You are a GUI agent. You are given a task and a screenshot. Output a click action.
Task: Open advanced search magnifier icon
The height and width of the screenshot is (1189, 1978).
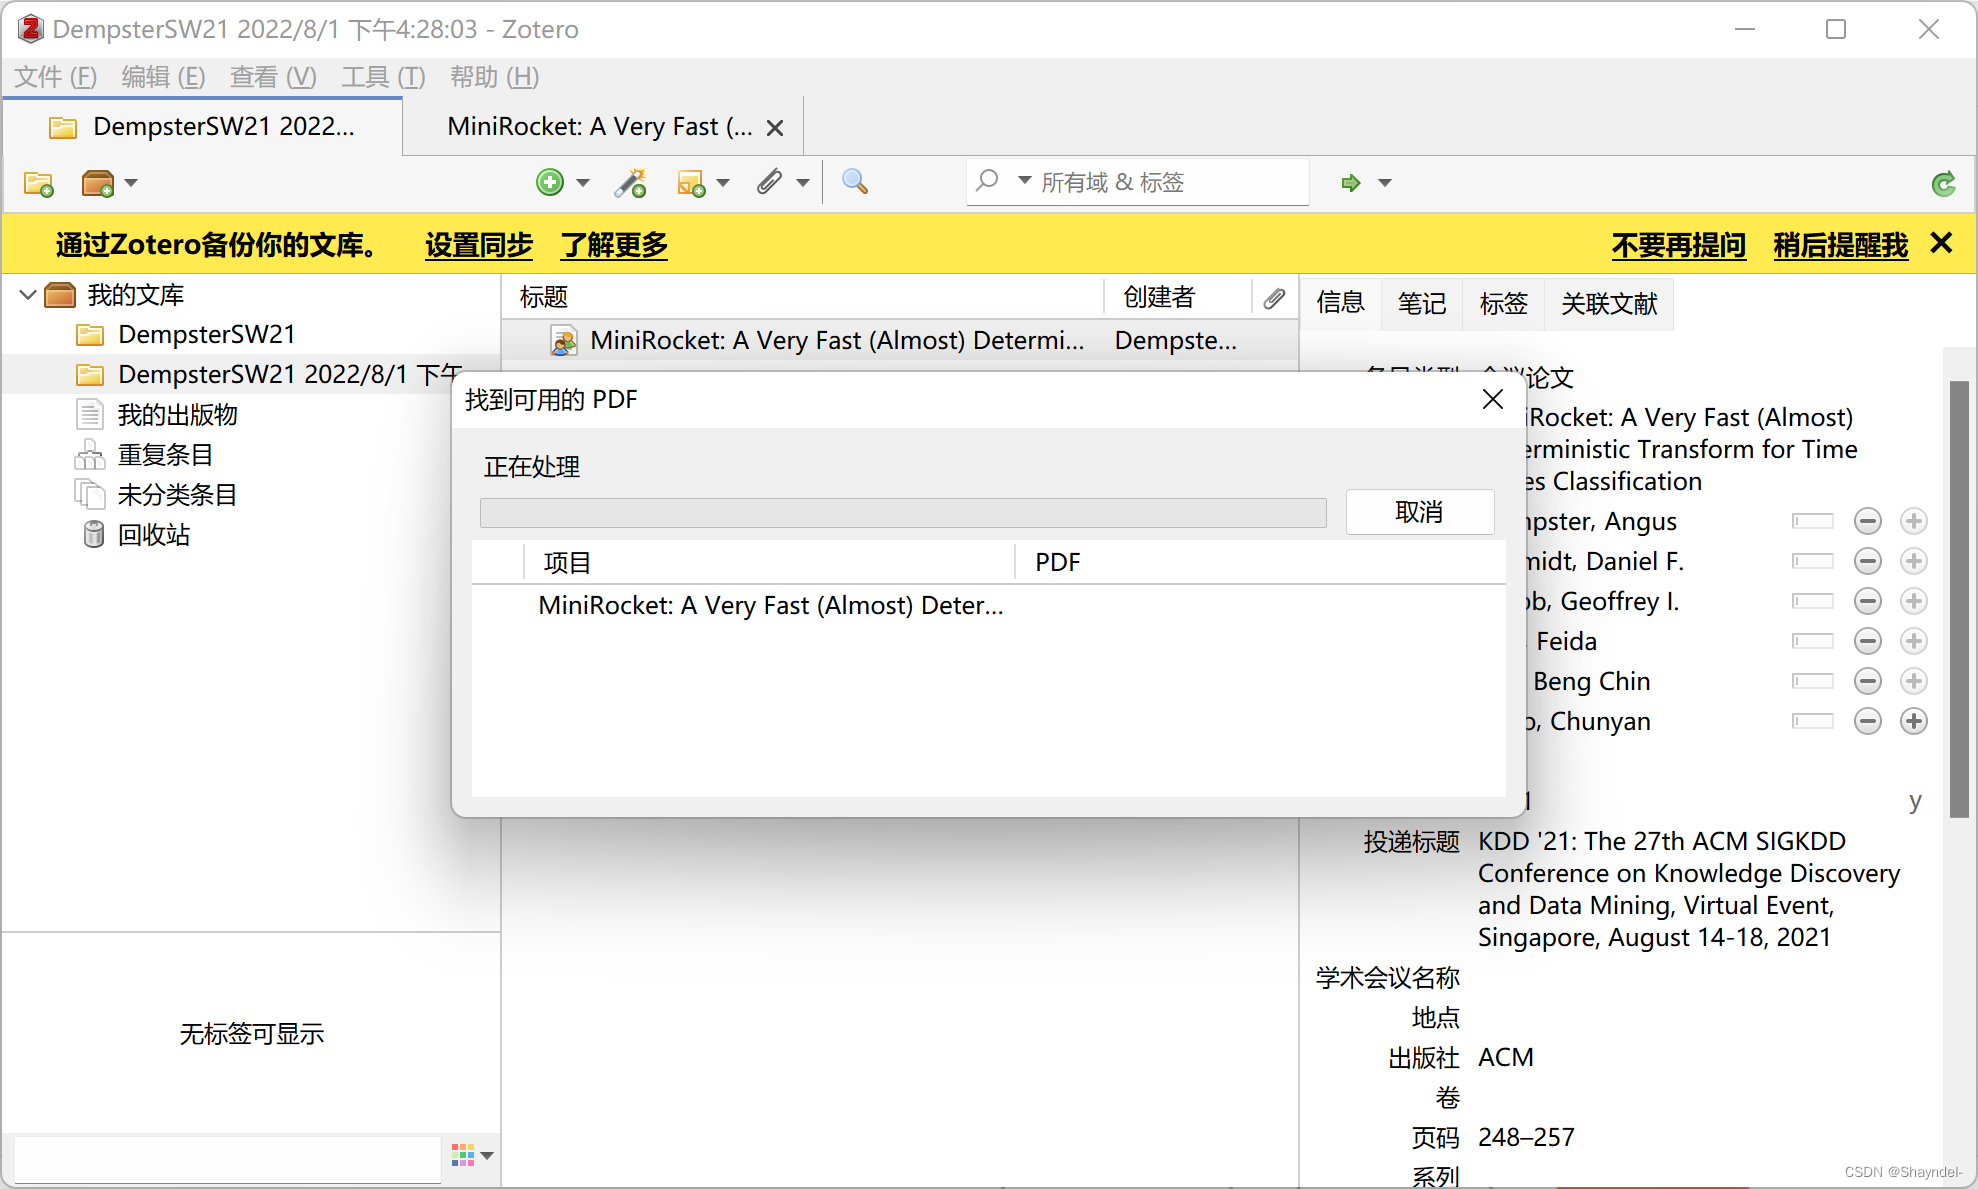point(854,182)
